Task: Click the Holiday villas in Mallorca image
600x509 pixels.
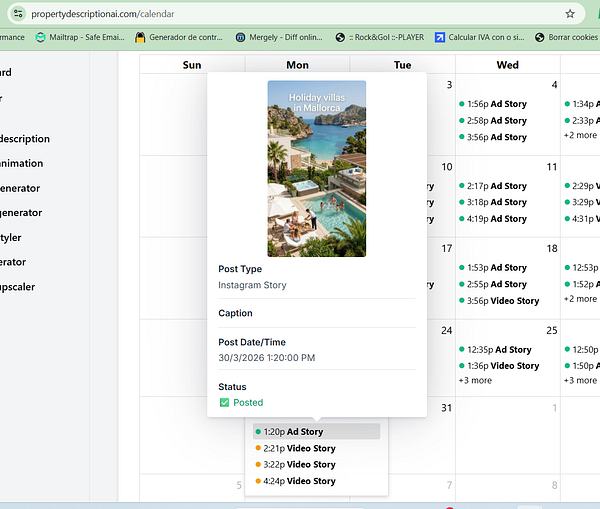Action: coord(316,168)
